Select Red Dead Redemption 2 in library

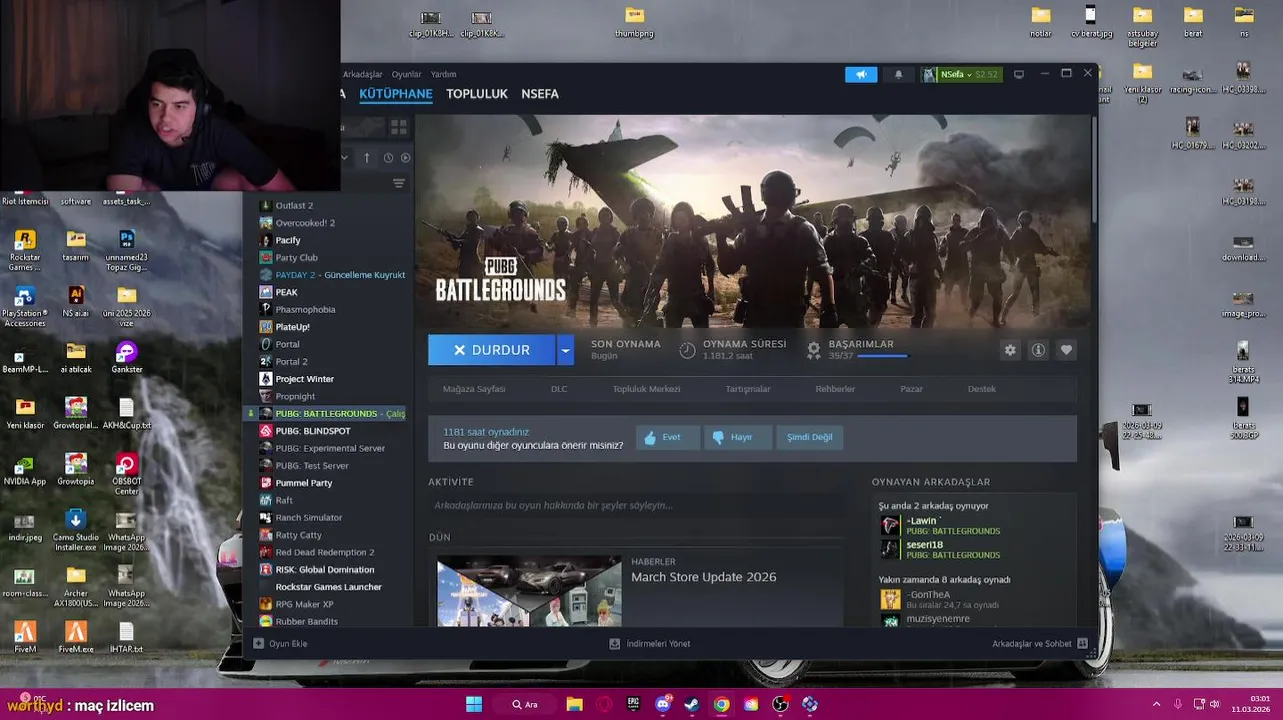[327, 552]
